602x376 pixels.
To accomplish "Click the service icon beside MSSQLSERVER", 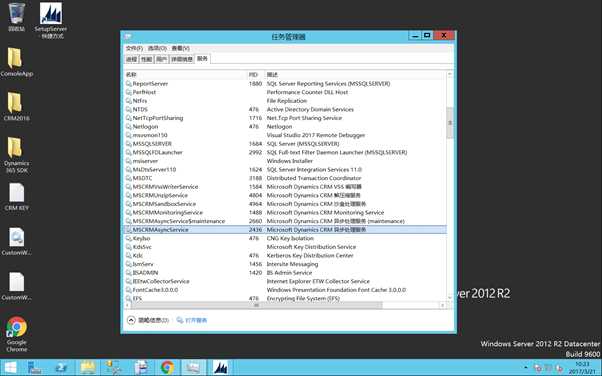I will [x=129, y=144].
